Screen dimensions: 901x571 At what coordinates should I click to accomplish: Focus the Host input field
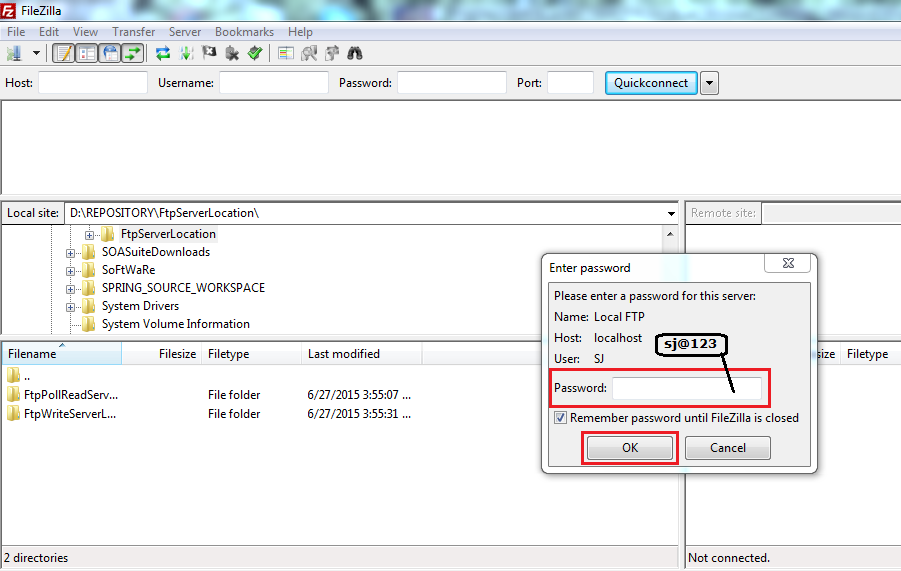point(93,83)
